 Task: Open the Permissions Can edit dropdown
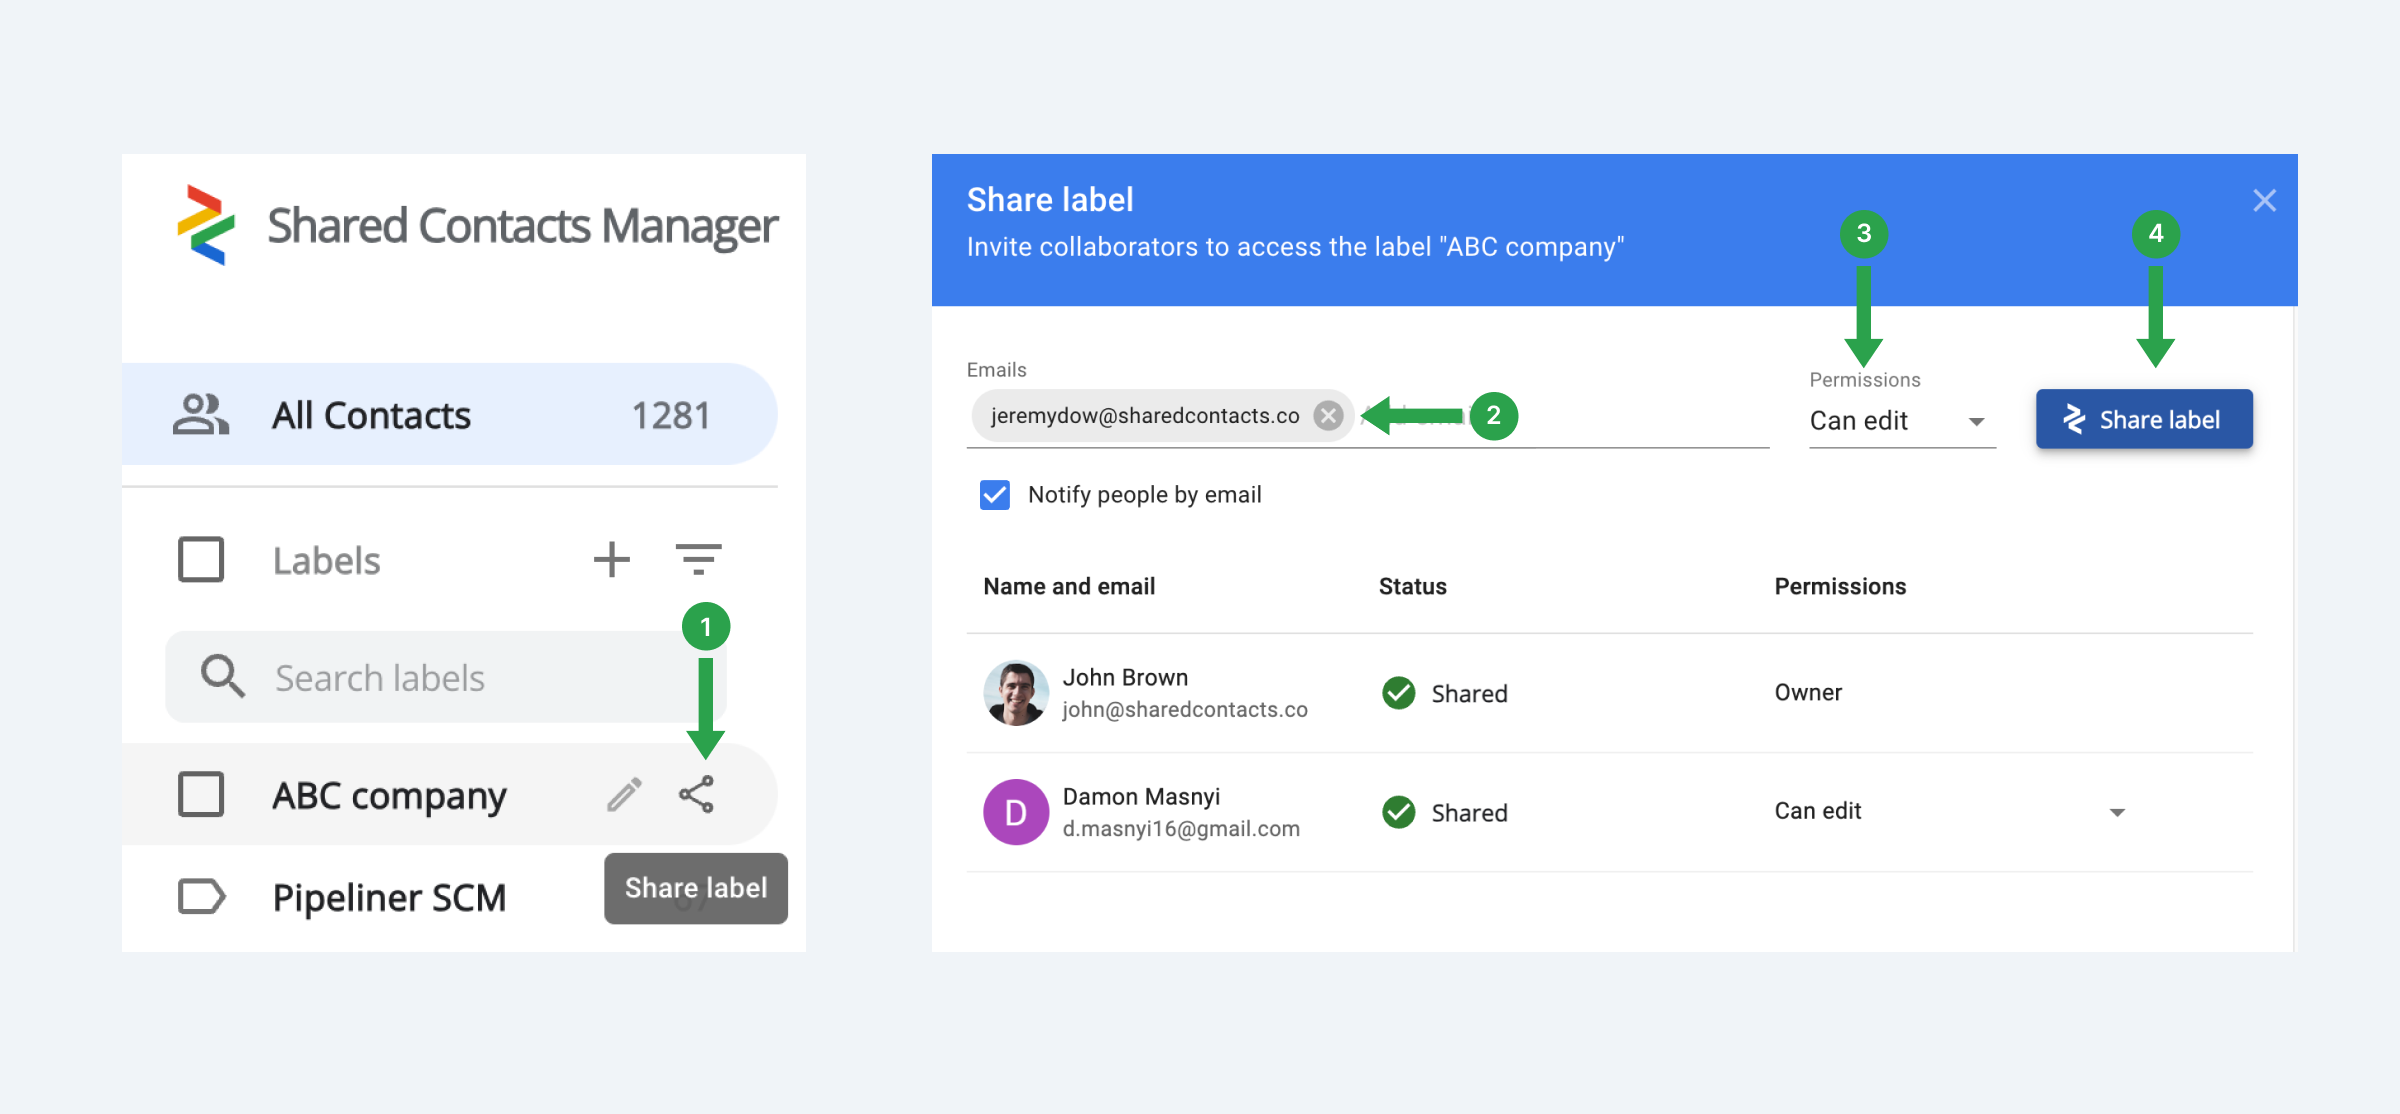[1902, 421]
